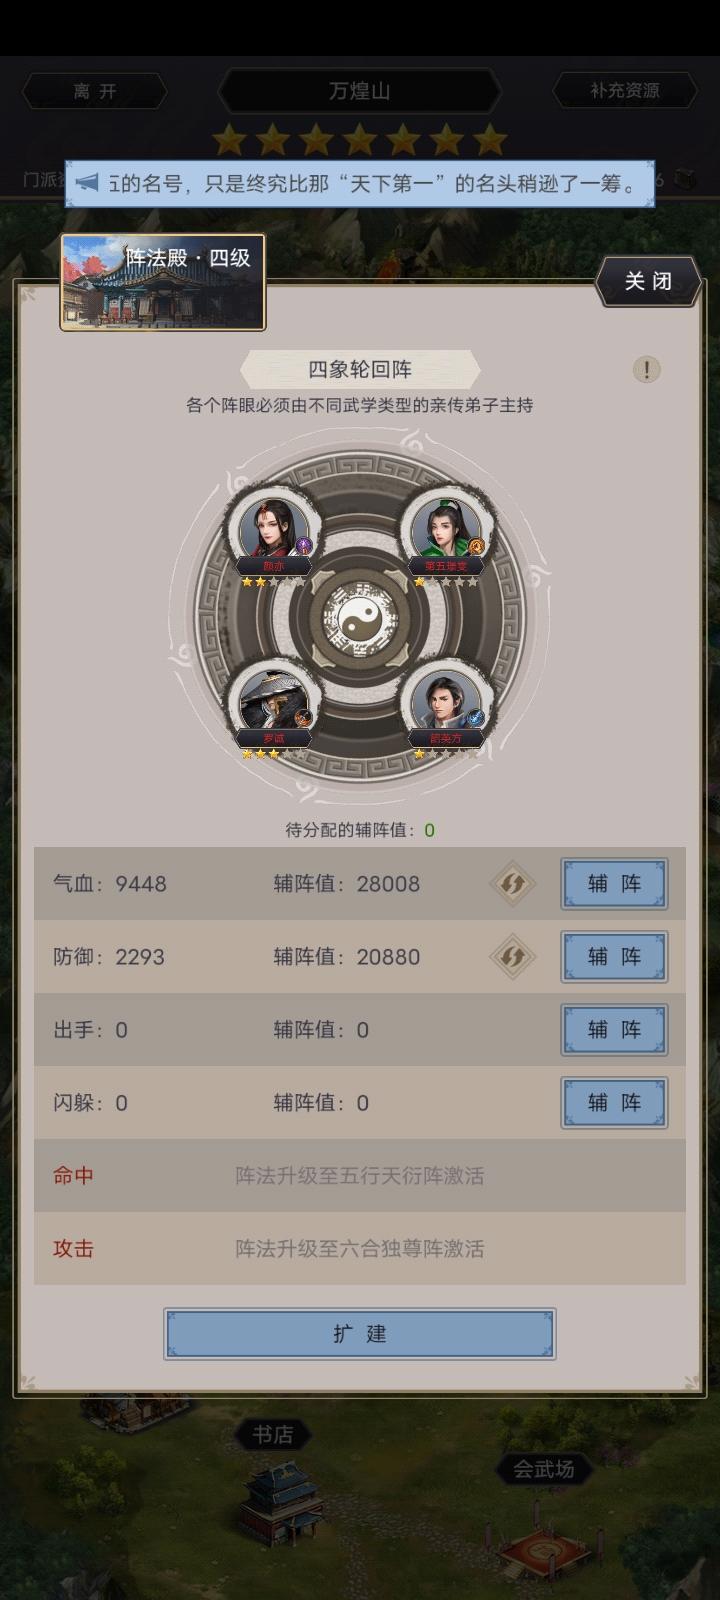Close the panel with 关闭

648,282
